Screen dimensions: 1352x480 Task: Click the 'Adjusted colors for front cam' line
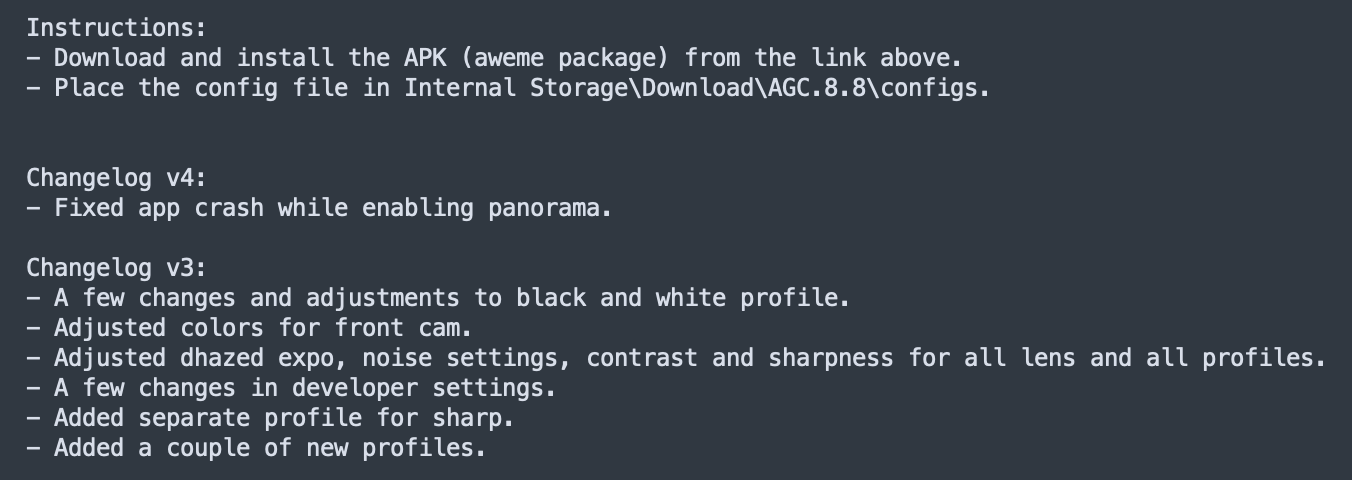point(249,328)
